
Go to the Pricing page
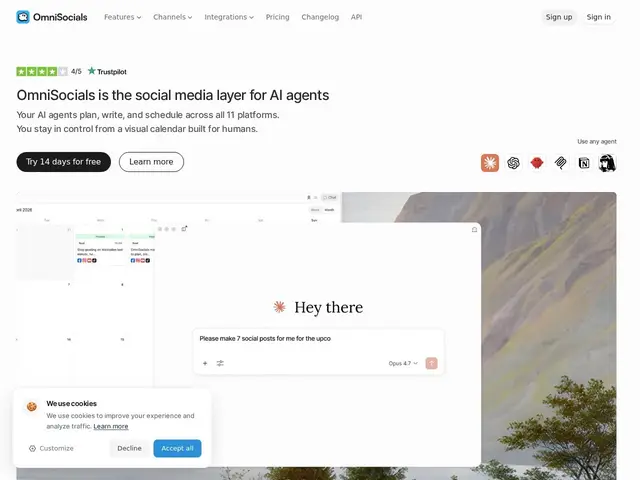point(278,17)
